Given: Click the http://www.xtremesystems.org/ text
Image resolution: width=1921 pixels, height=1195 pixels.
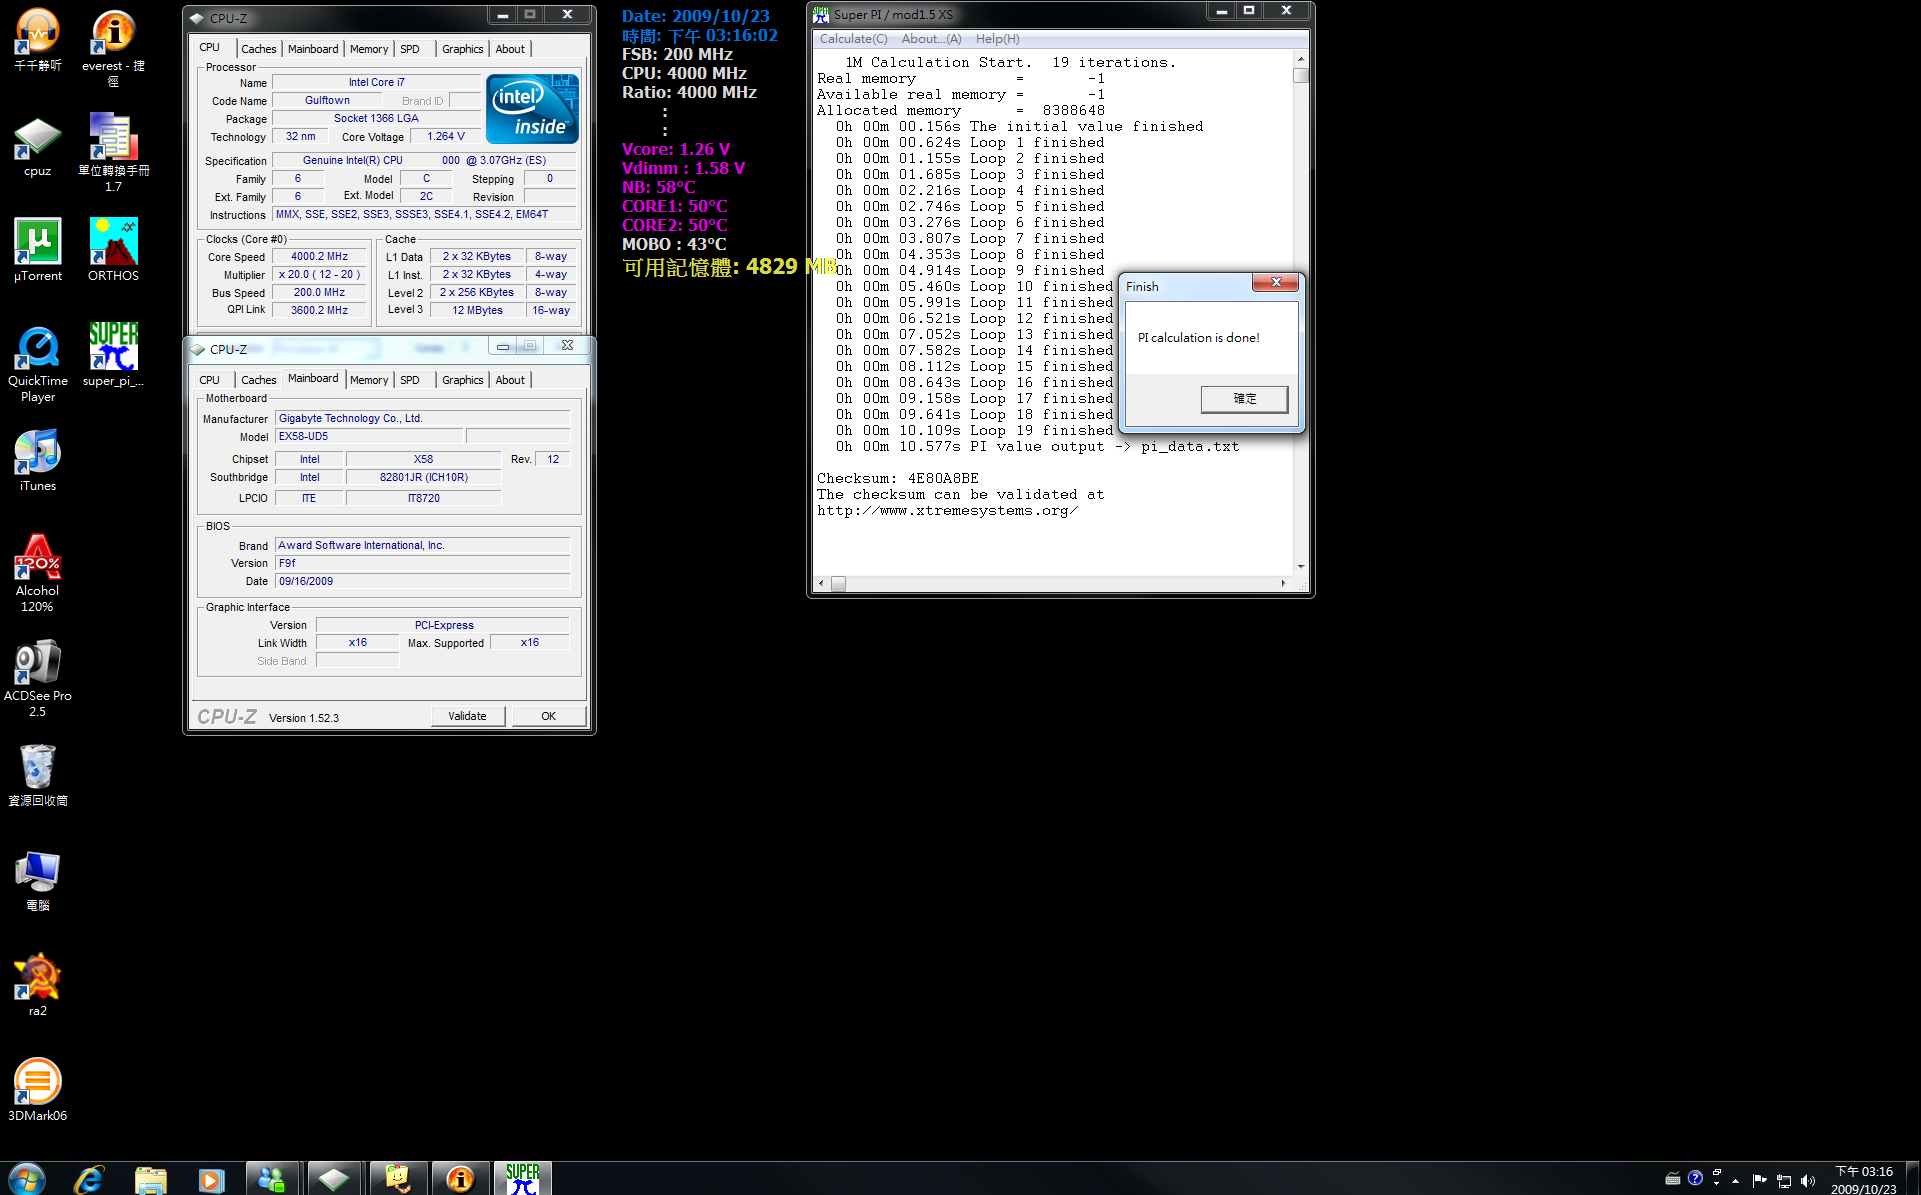Looking at the screenshot, I should pyautogui.click(x=947, y=511).
